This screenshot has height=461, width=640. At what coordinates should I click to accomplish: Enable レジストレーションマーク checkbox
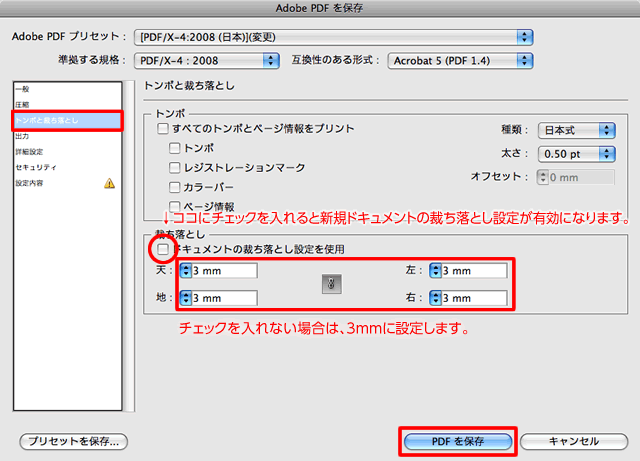(x=174, y=167)
